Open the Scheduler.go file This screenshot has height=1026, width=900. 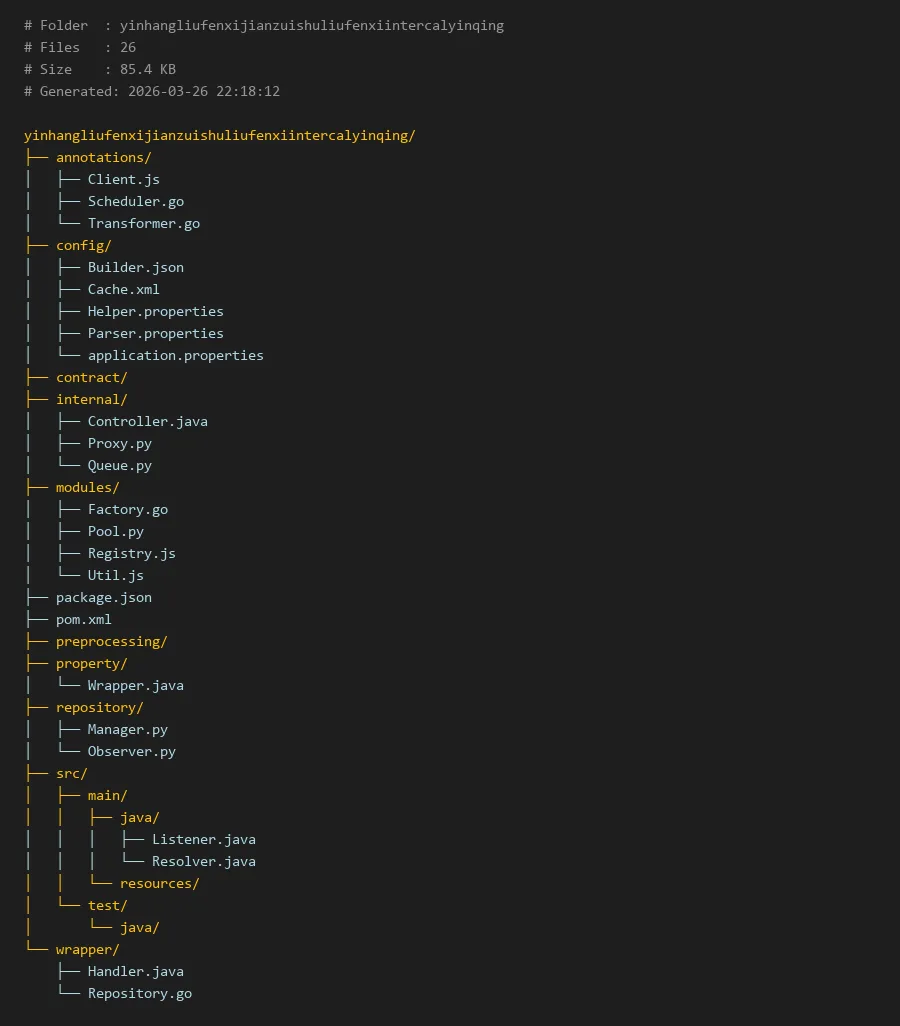tap(135, 201)
